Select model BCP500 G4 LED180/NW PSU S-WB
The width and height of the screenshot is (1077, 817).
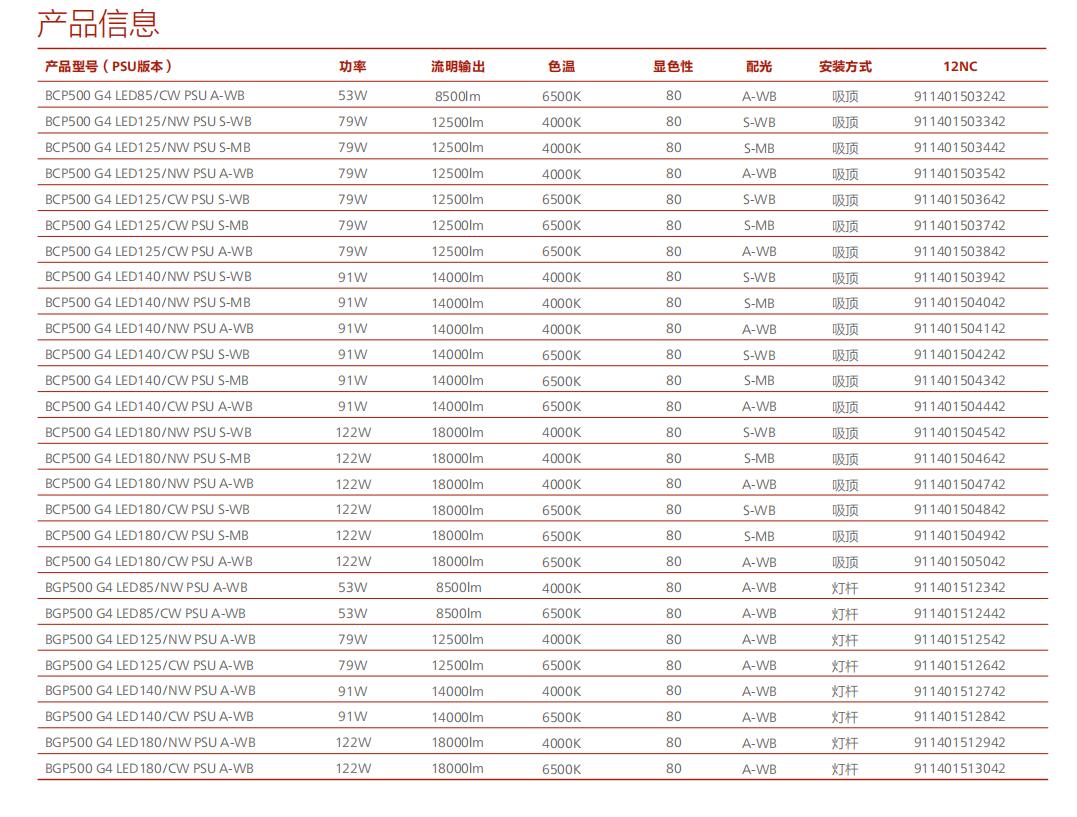click(x=148, y=432)
